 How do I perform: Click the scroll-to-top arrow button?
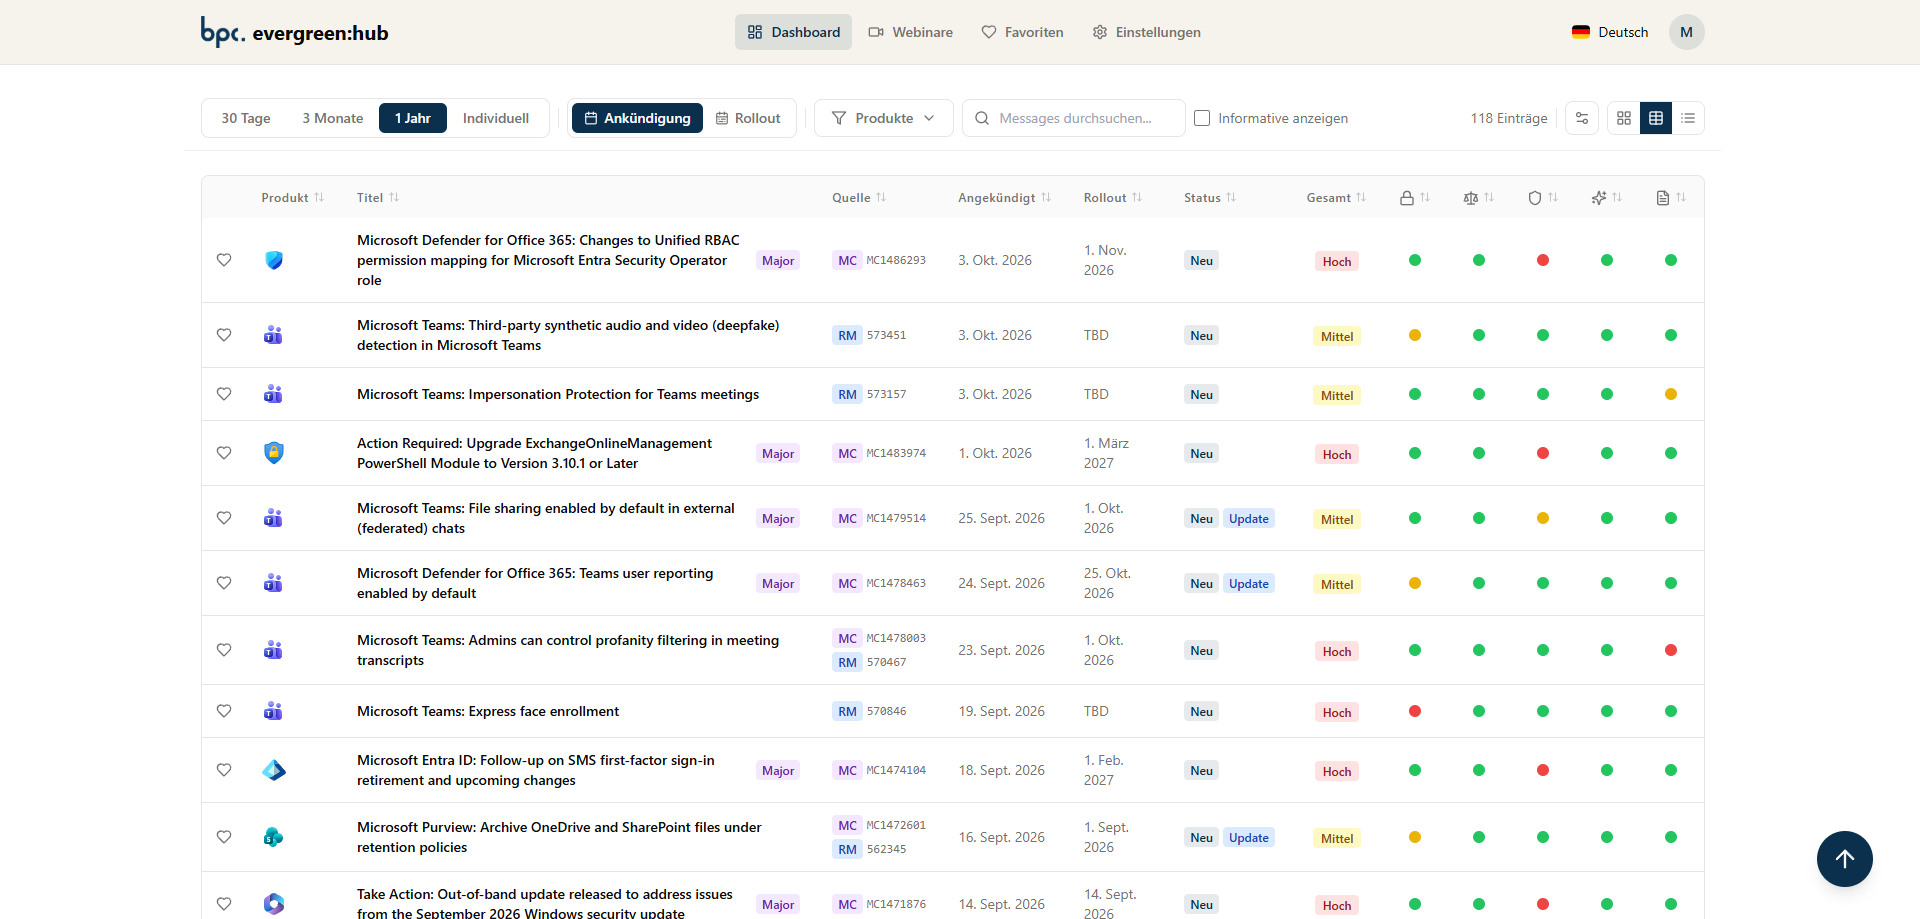point(1845,859)
